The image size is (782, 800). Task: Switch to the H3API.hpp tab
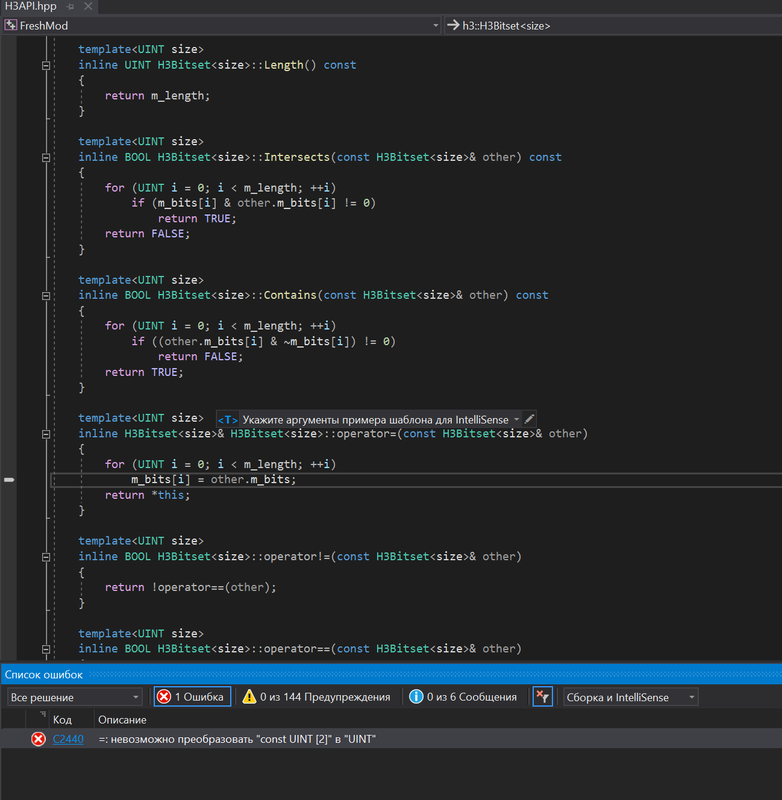click(x=31, y=6)
